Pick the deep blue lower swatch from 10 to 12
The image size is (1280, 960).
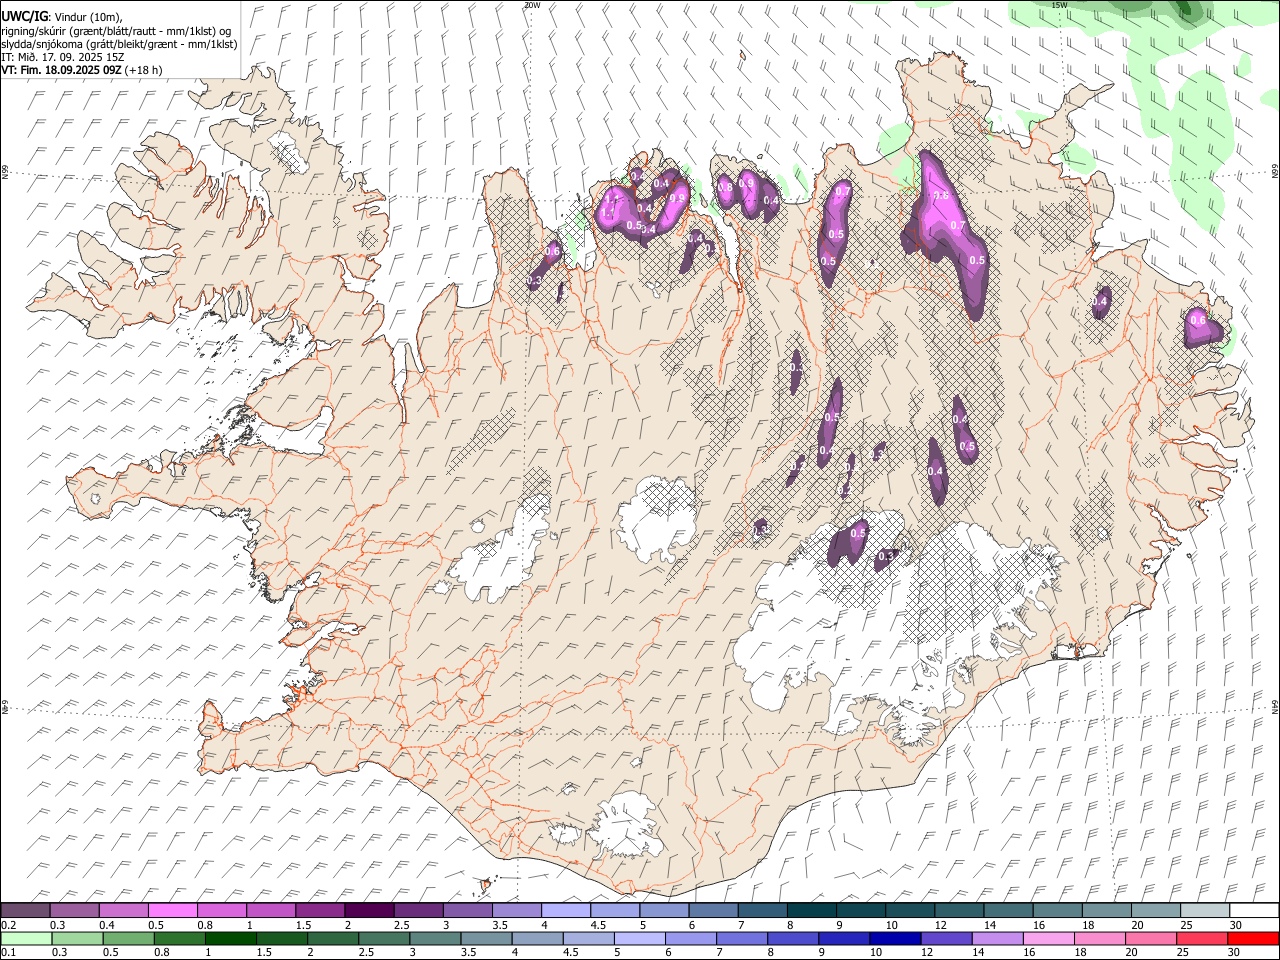pyautogui.click(x=895, y=938)
